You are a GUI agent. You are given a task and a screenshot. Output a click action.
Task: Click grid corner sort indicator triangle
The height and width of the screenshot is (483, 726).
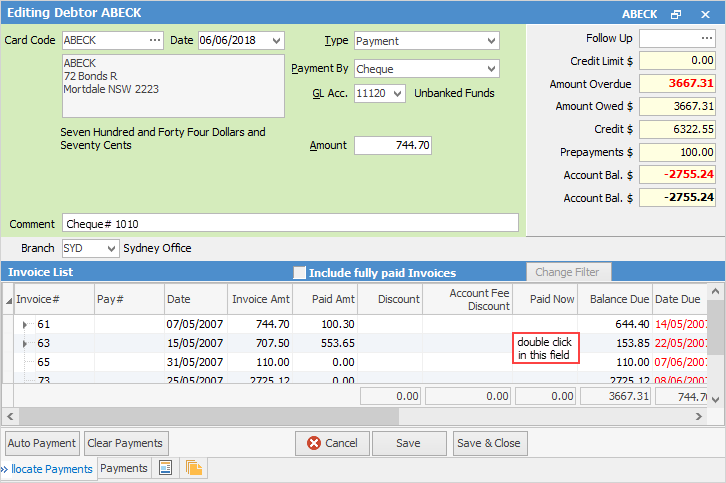9,301
